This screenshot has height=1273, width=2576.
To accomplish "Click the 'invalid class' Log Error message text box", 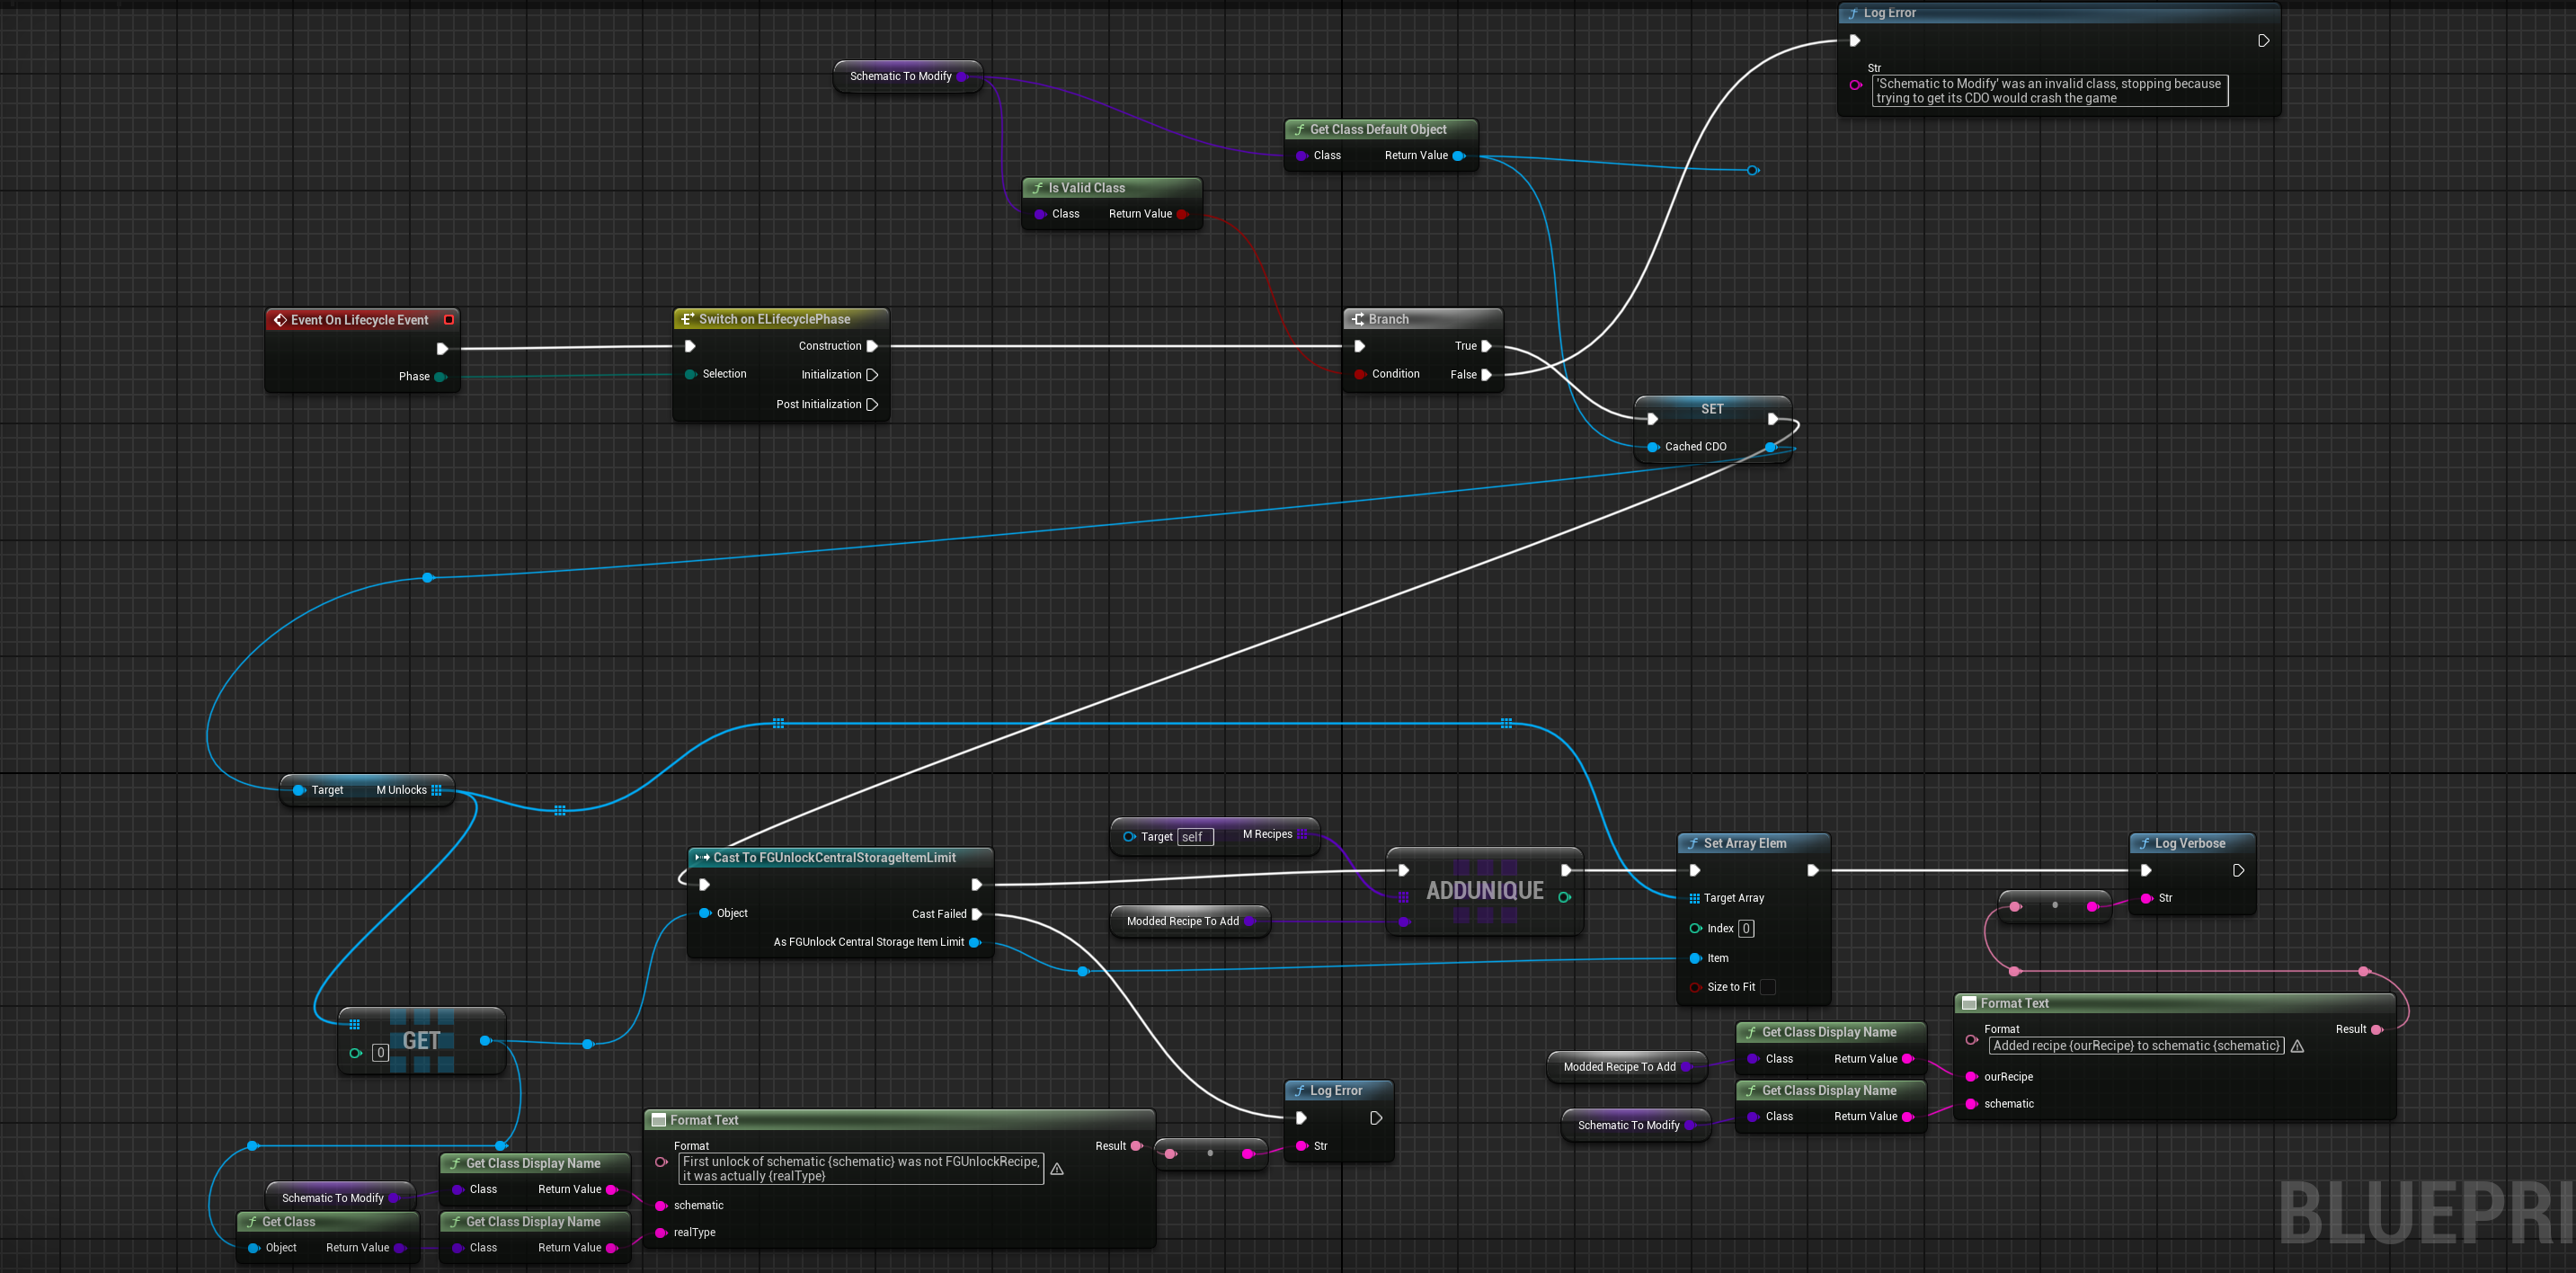I will pyautogui.click(x=2049, y=91).
